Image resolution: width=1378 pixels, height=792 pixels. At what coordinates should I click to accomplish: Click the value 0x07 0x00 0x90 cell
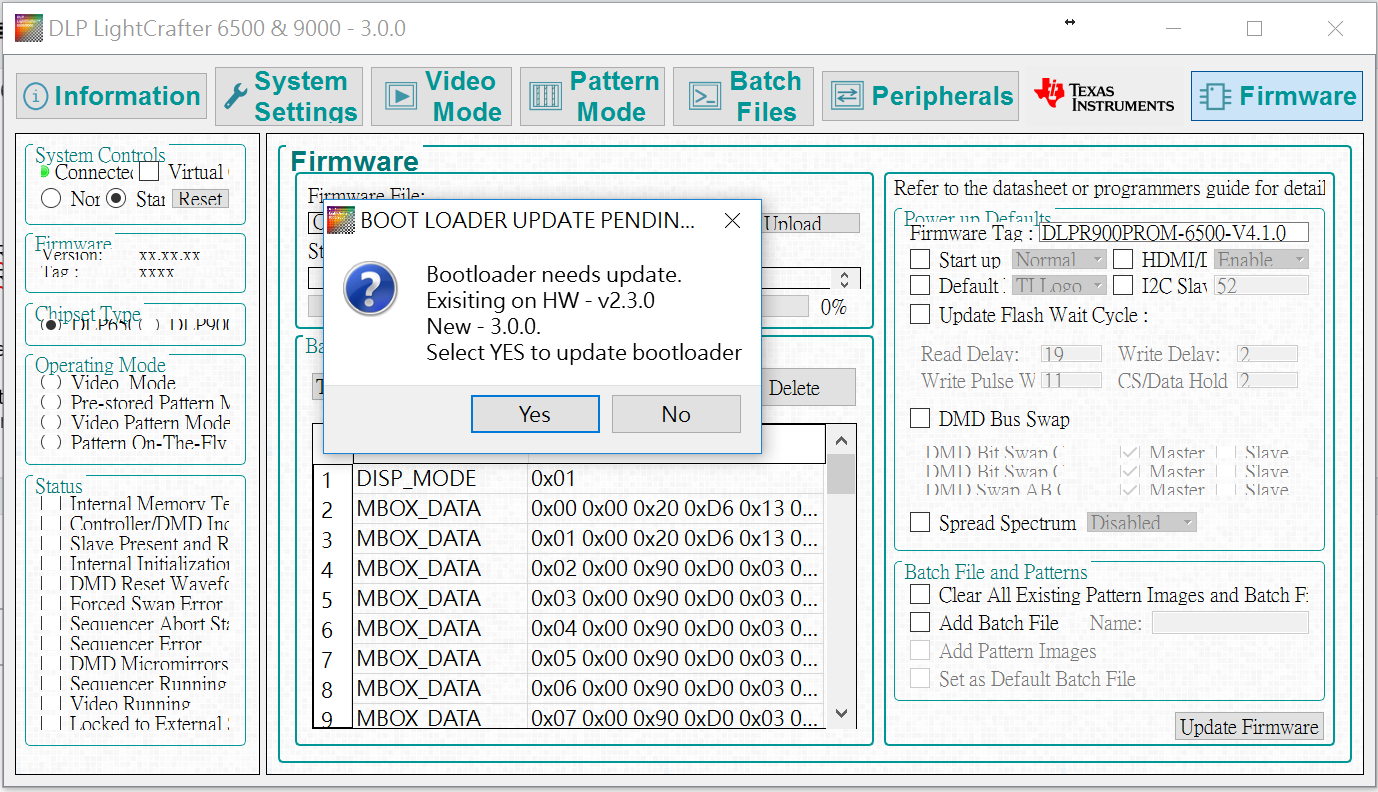pos(676,717)
